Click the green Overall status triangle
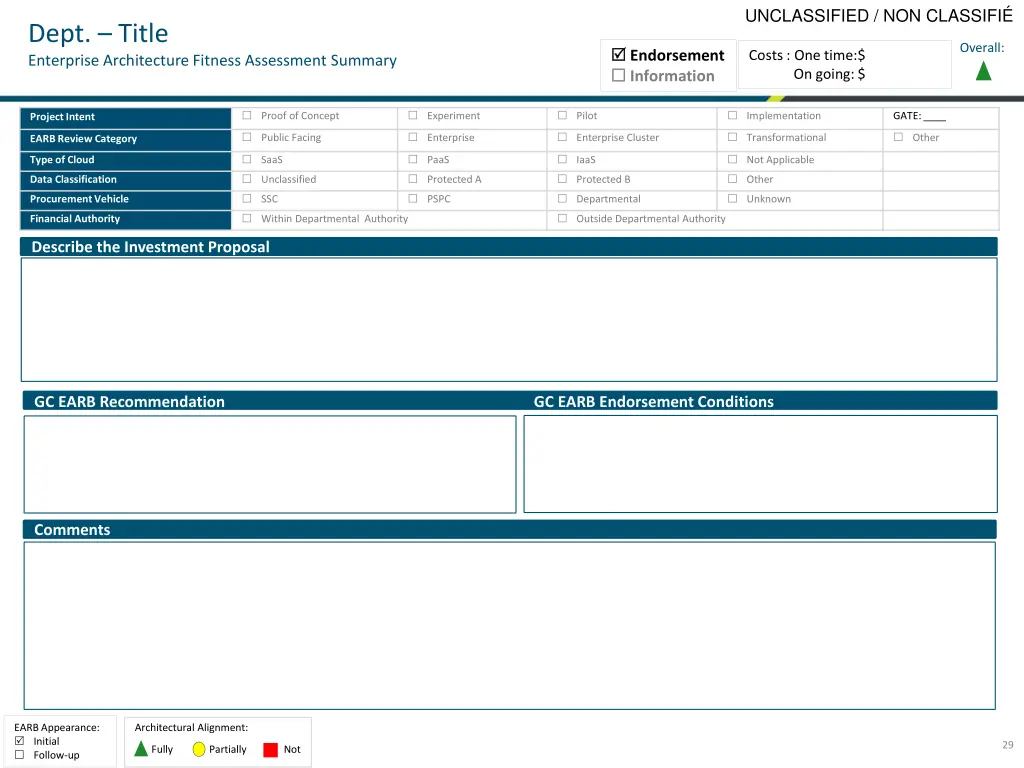1024x768 pixels. (983, 70)
